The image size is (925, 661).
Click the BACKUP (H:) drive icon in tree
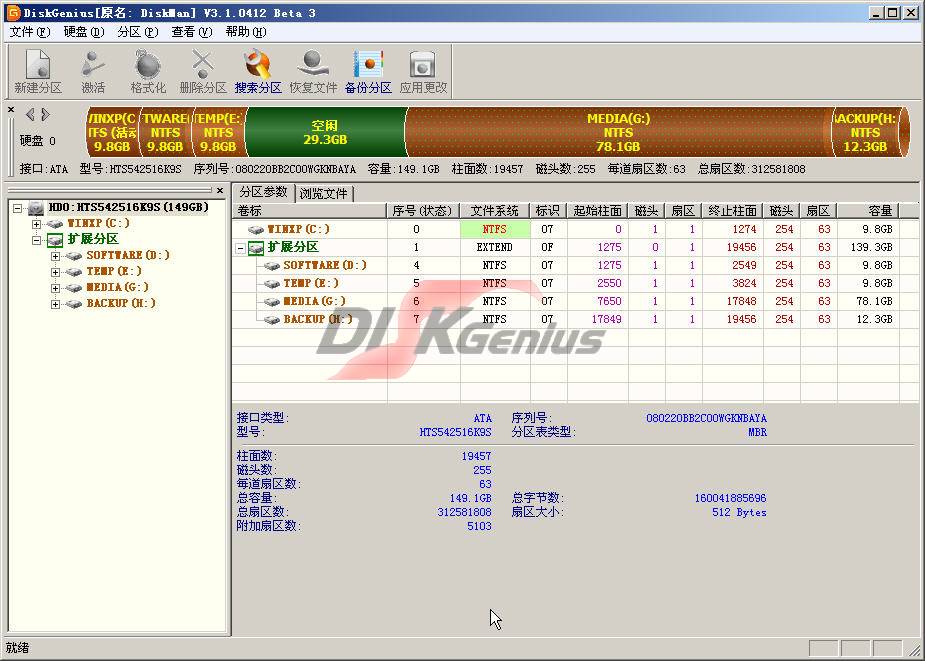coord(74,303)
